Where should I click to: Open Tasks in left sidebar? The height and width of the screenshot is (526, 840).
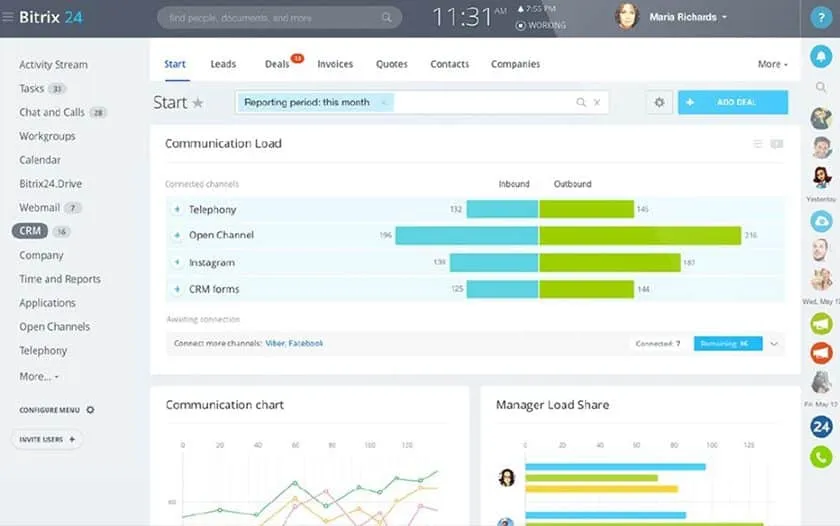[x=32, y=88]
